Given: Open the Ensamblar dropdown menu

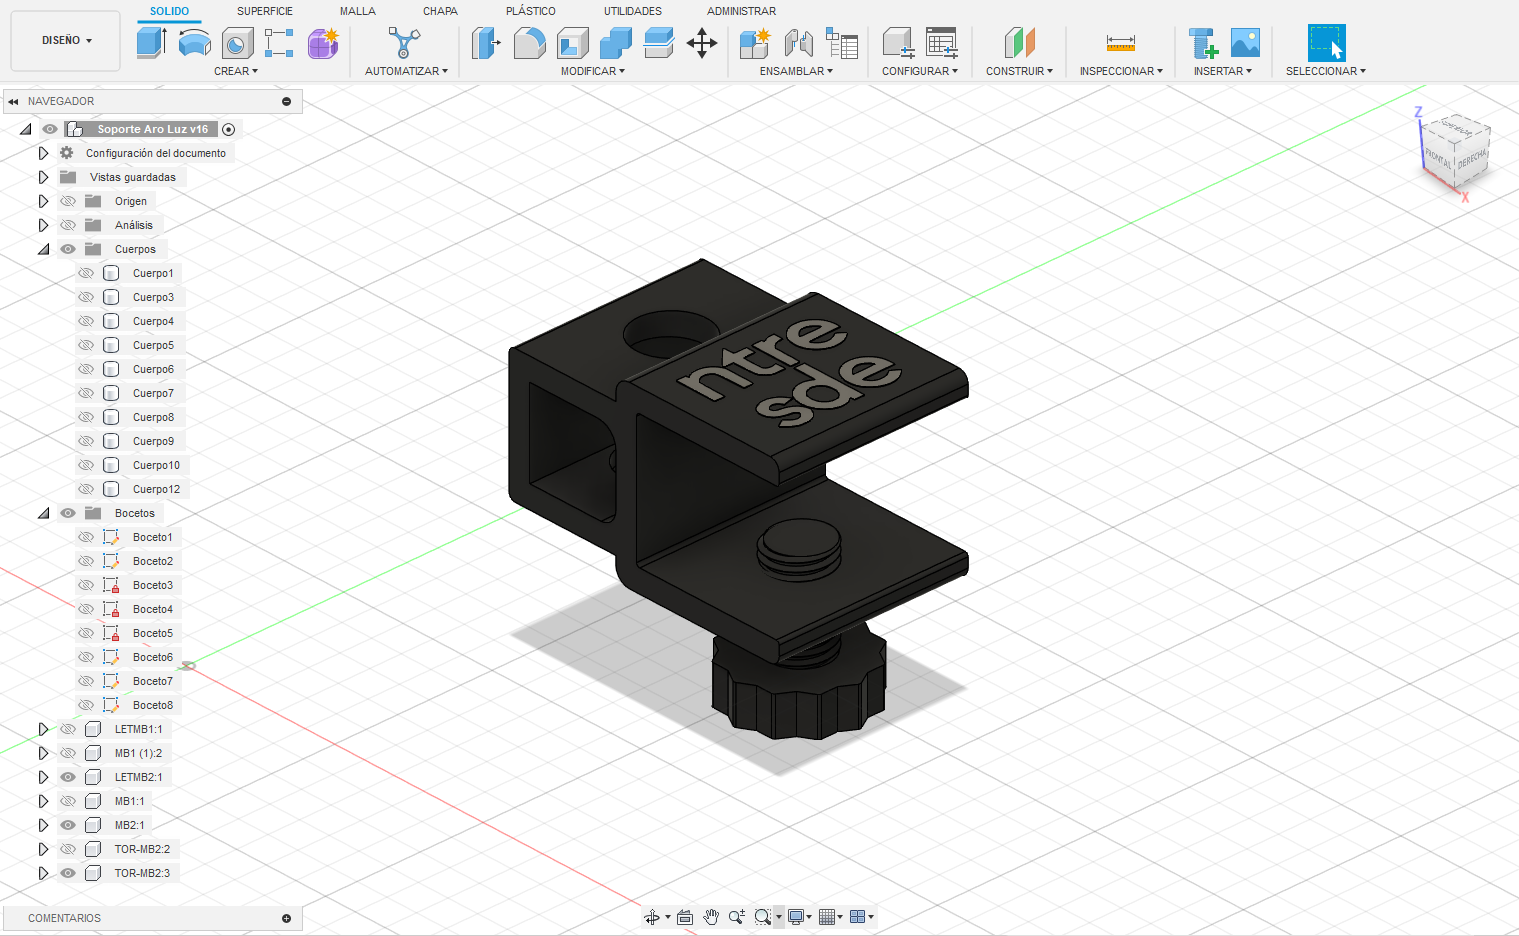Looking at the screenshot, I should pyautogui.click(x=796, y=71).
